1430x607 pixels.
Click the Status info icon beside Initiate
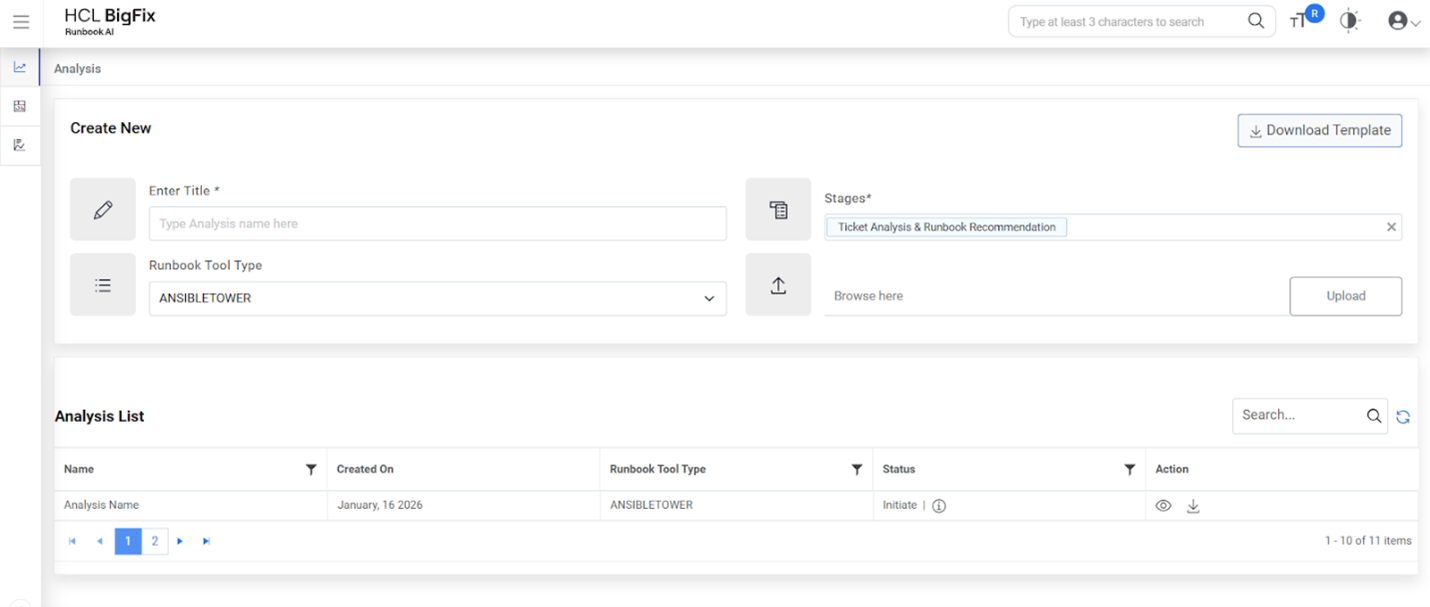point(939,506)
